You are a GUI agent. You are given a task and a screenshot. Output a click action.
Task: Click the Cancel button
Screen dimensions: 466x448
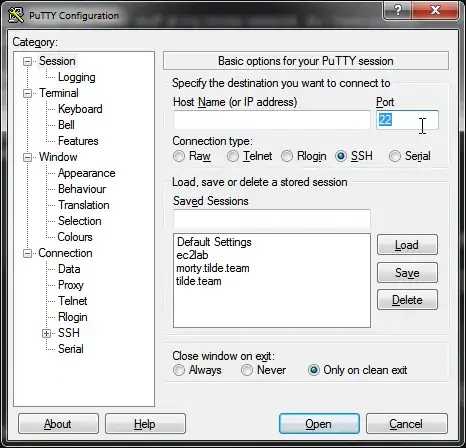406,424
